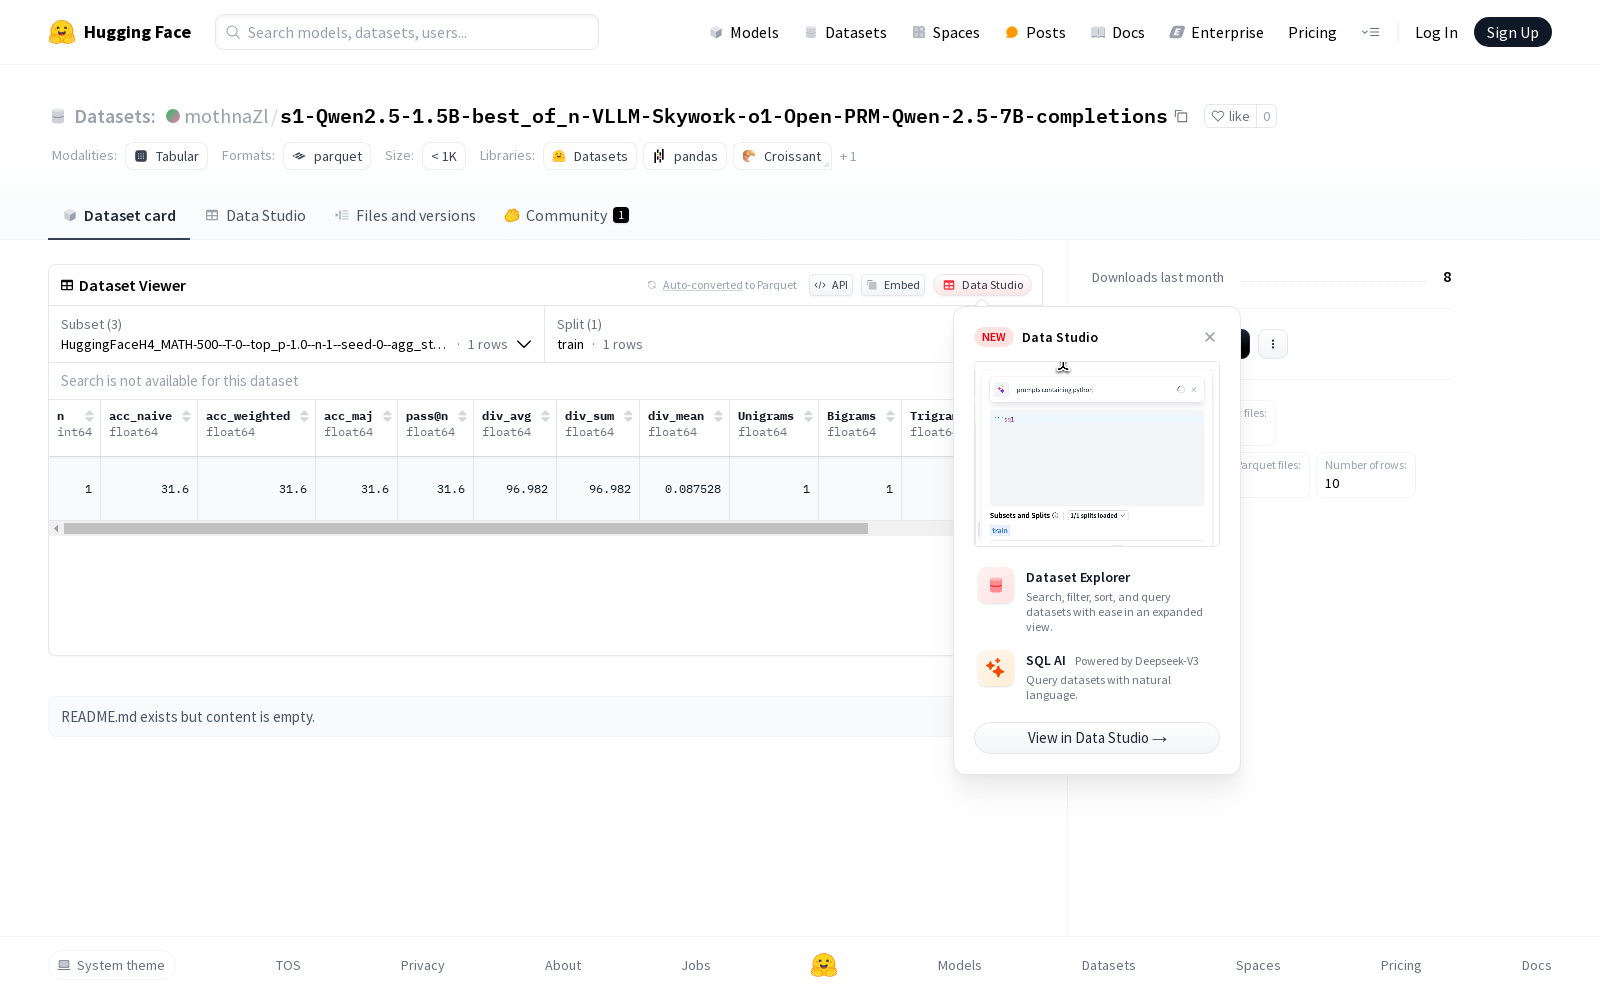
Task: Open the About footer link
Action: (563, 965)
